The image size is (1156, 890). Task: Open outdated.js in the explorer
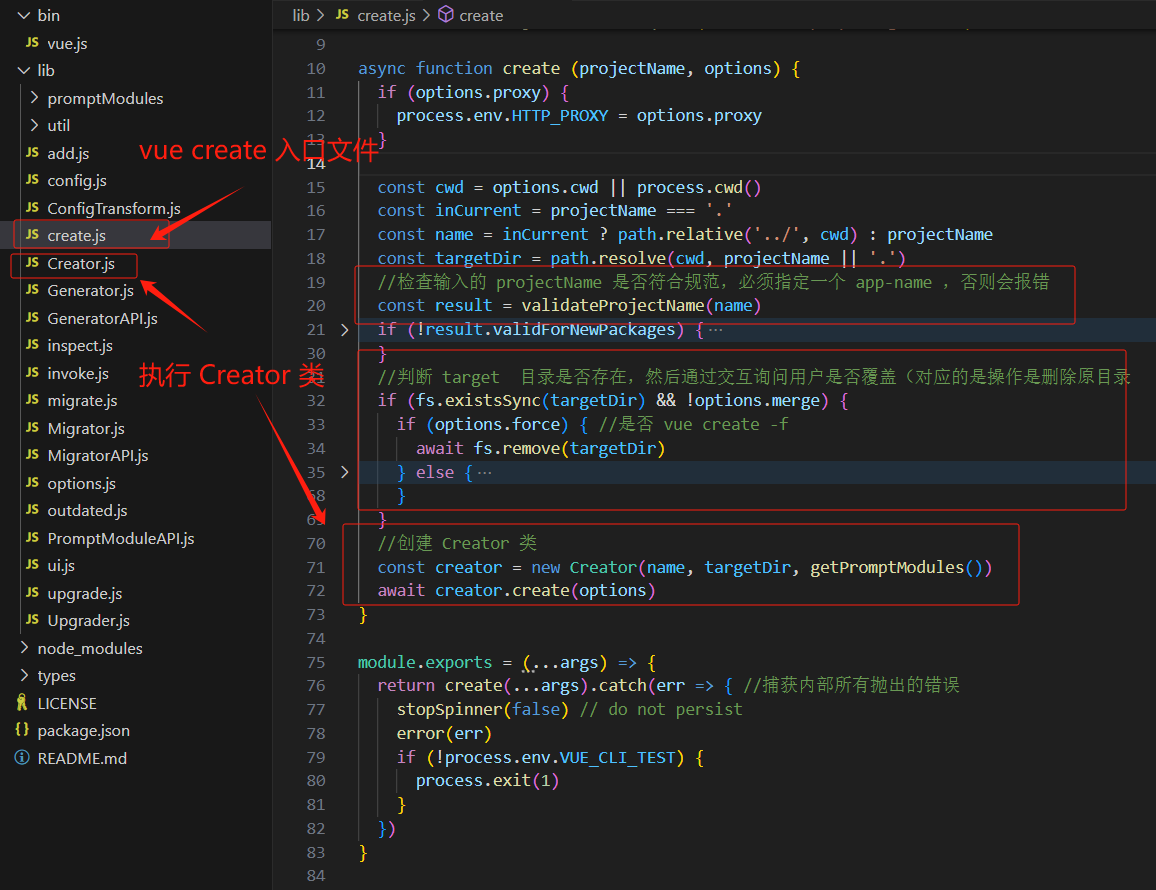87,511
